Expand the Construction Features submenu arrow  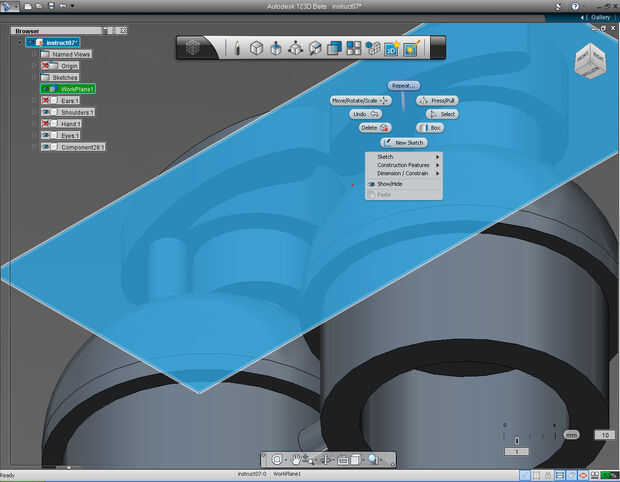coord(437,165)
